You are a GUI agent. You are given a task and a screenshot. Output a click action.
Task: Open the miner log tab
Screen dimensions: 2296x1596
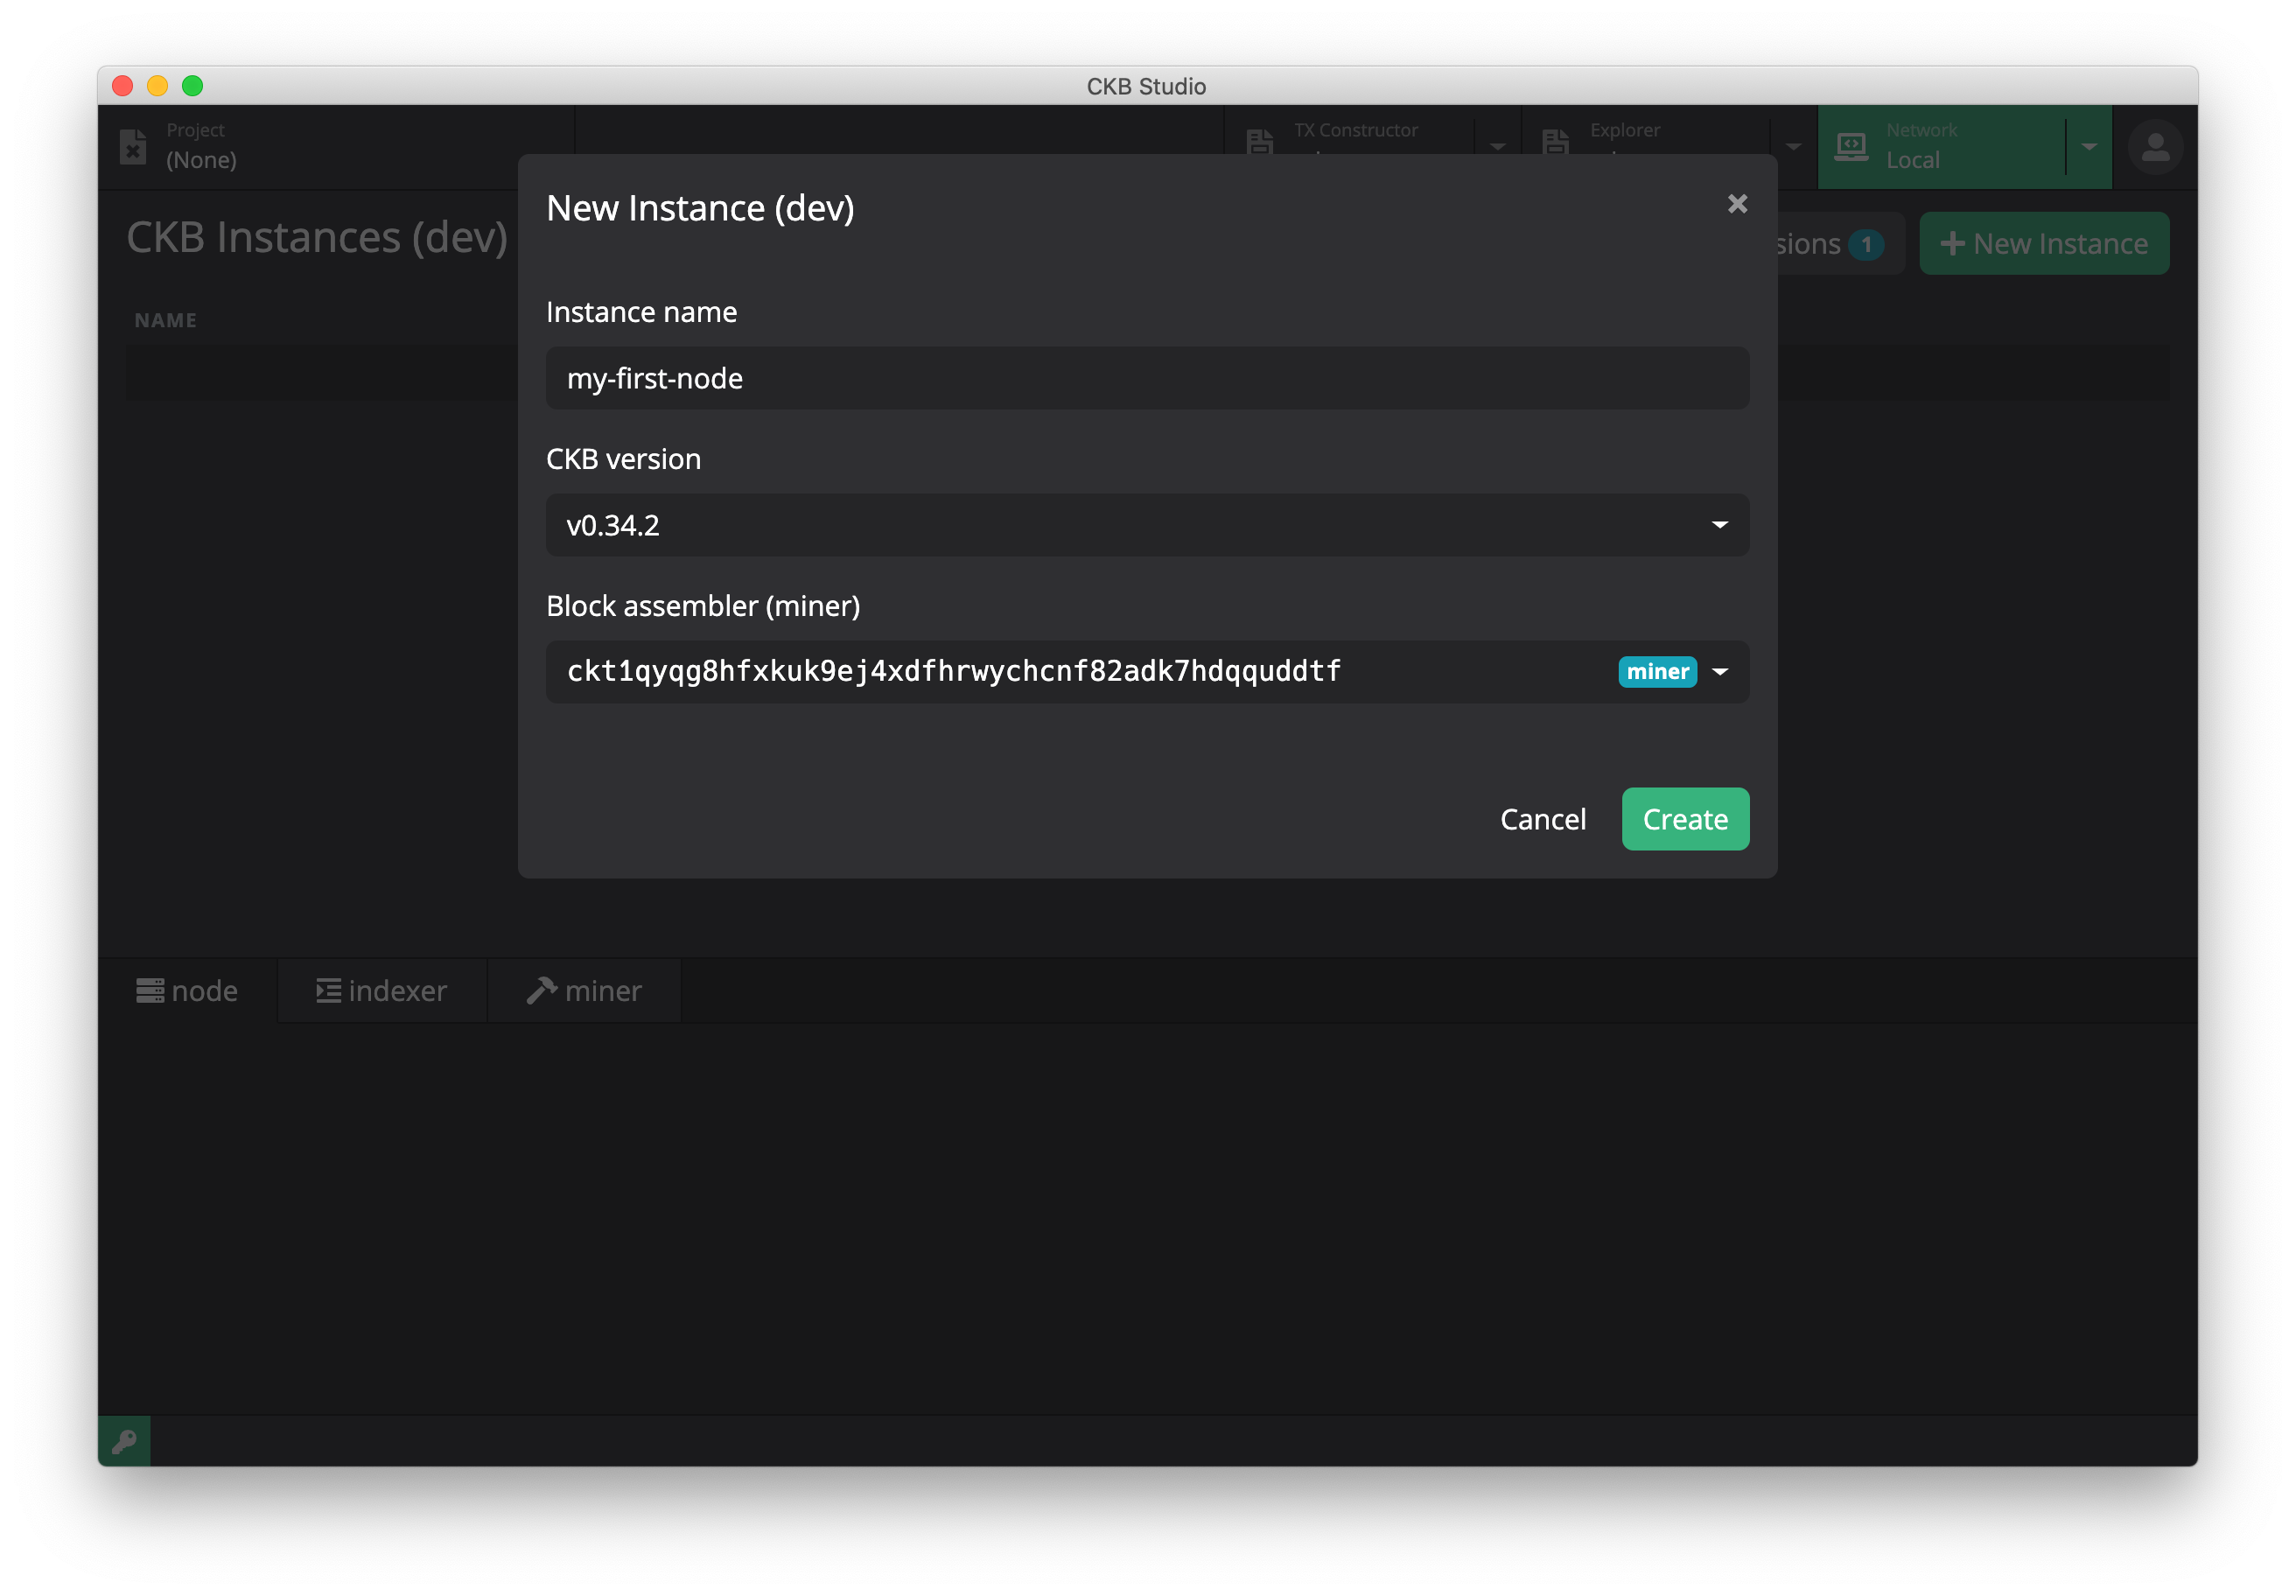tap(585, 991)
